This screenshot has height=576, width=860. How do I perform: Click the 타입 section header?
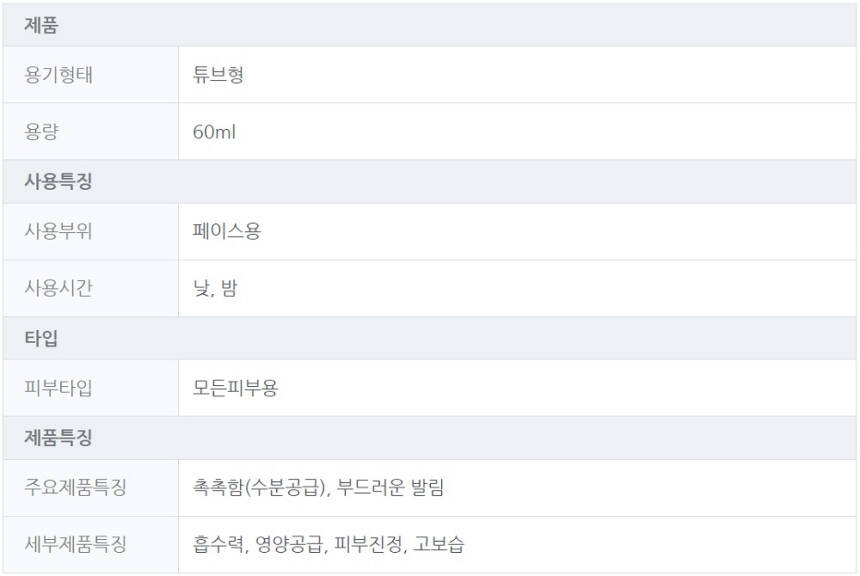tap(41, 338)
